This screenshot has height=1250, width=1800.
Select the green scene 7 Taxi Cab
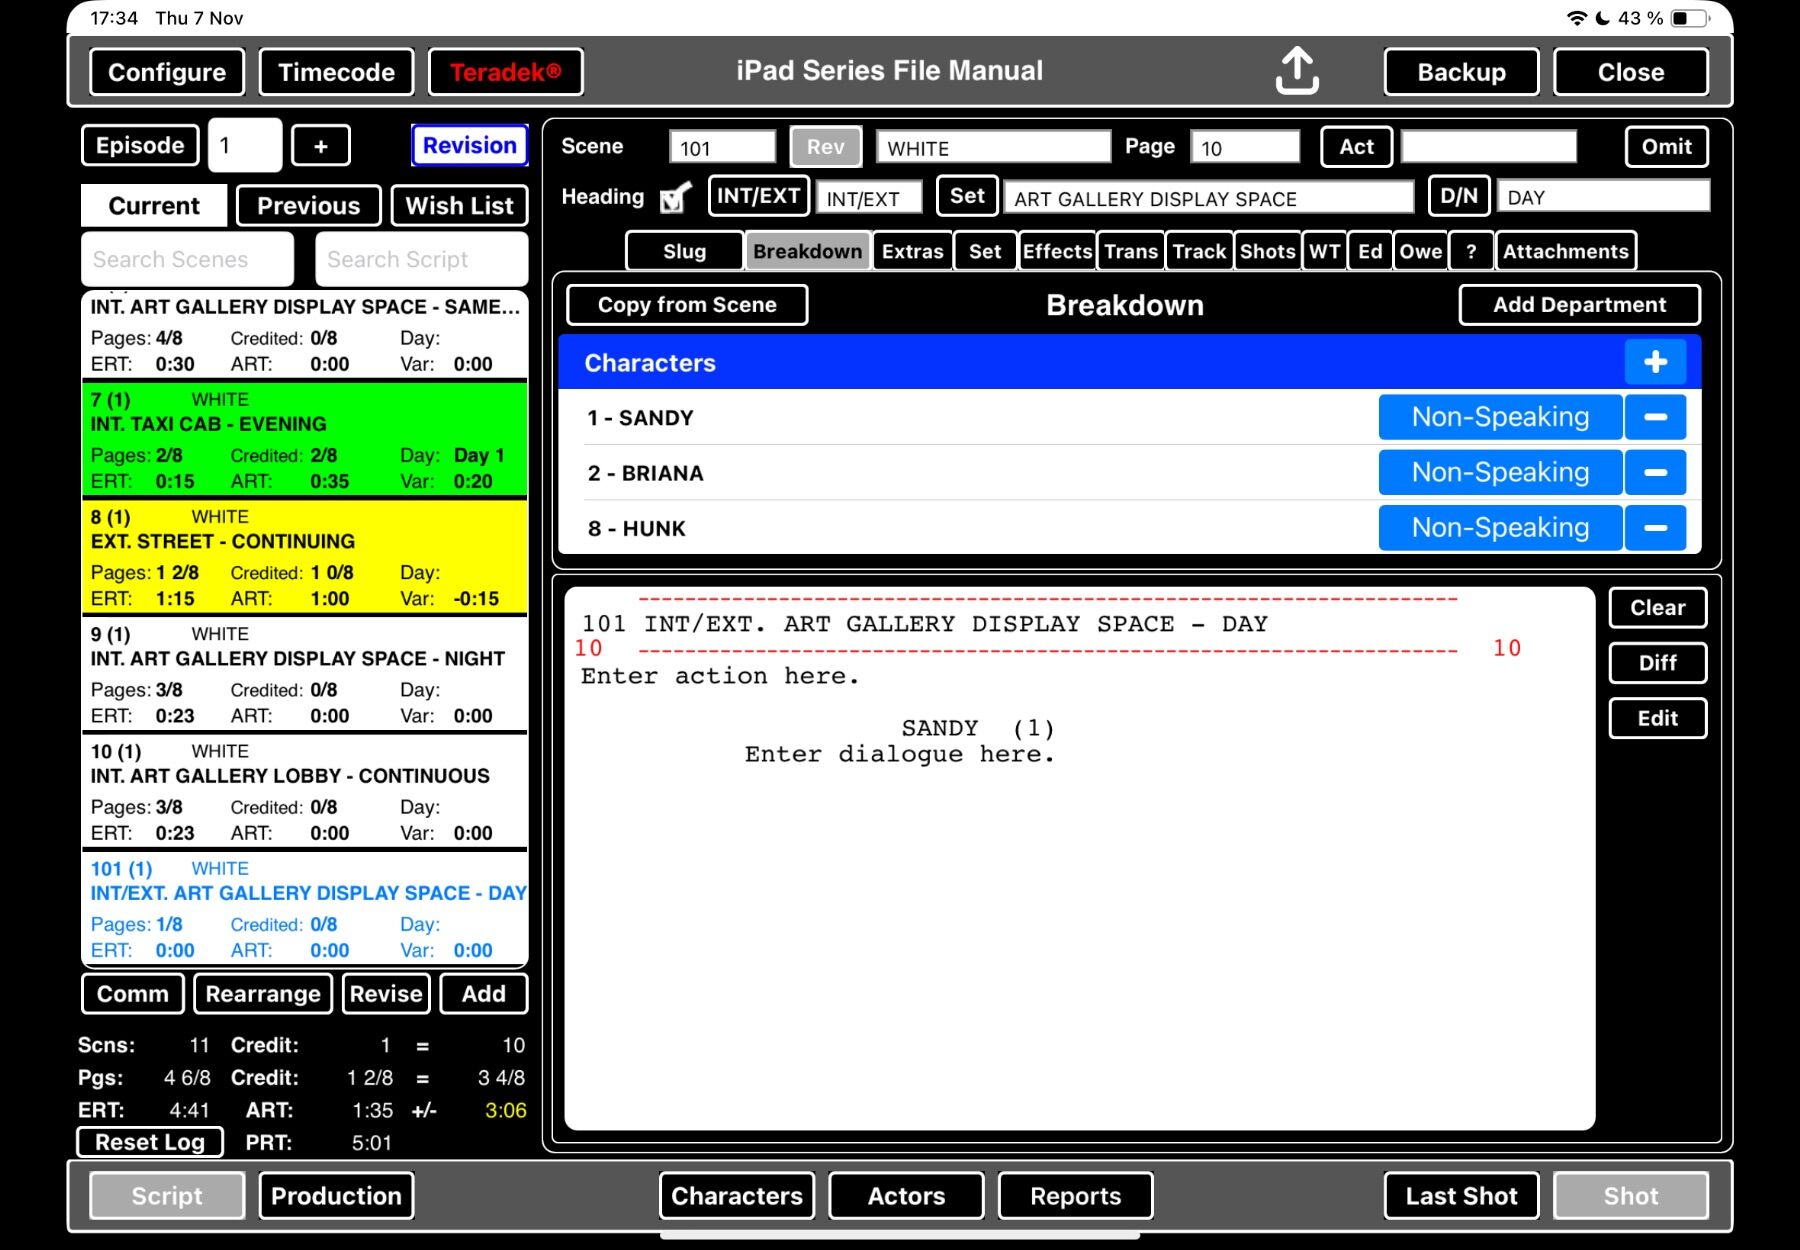(304, 440)
